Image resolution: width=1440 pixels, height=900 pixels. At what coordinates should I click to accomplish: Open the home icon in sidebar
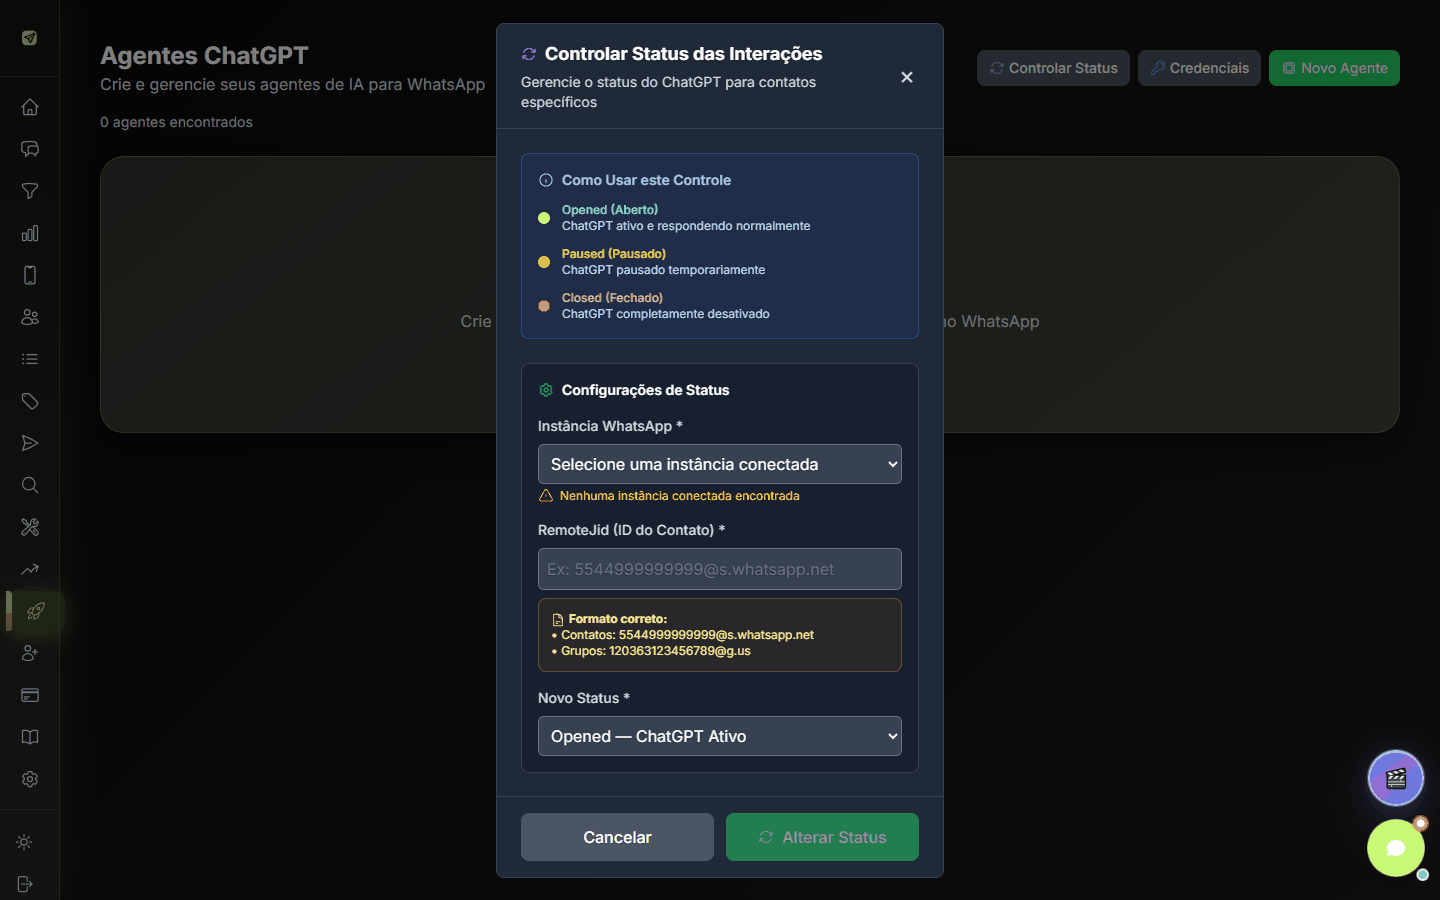[x=30, y=107]
